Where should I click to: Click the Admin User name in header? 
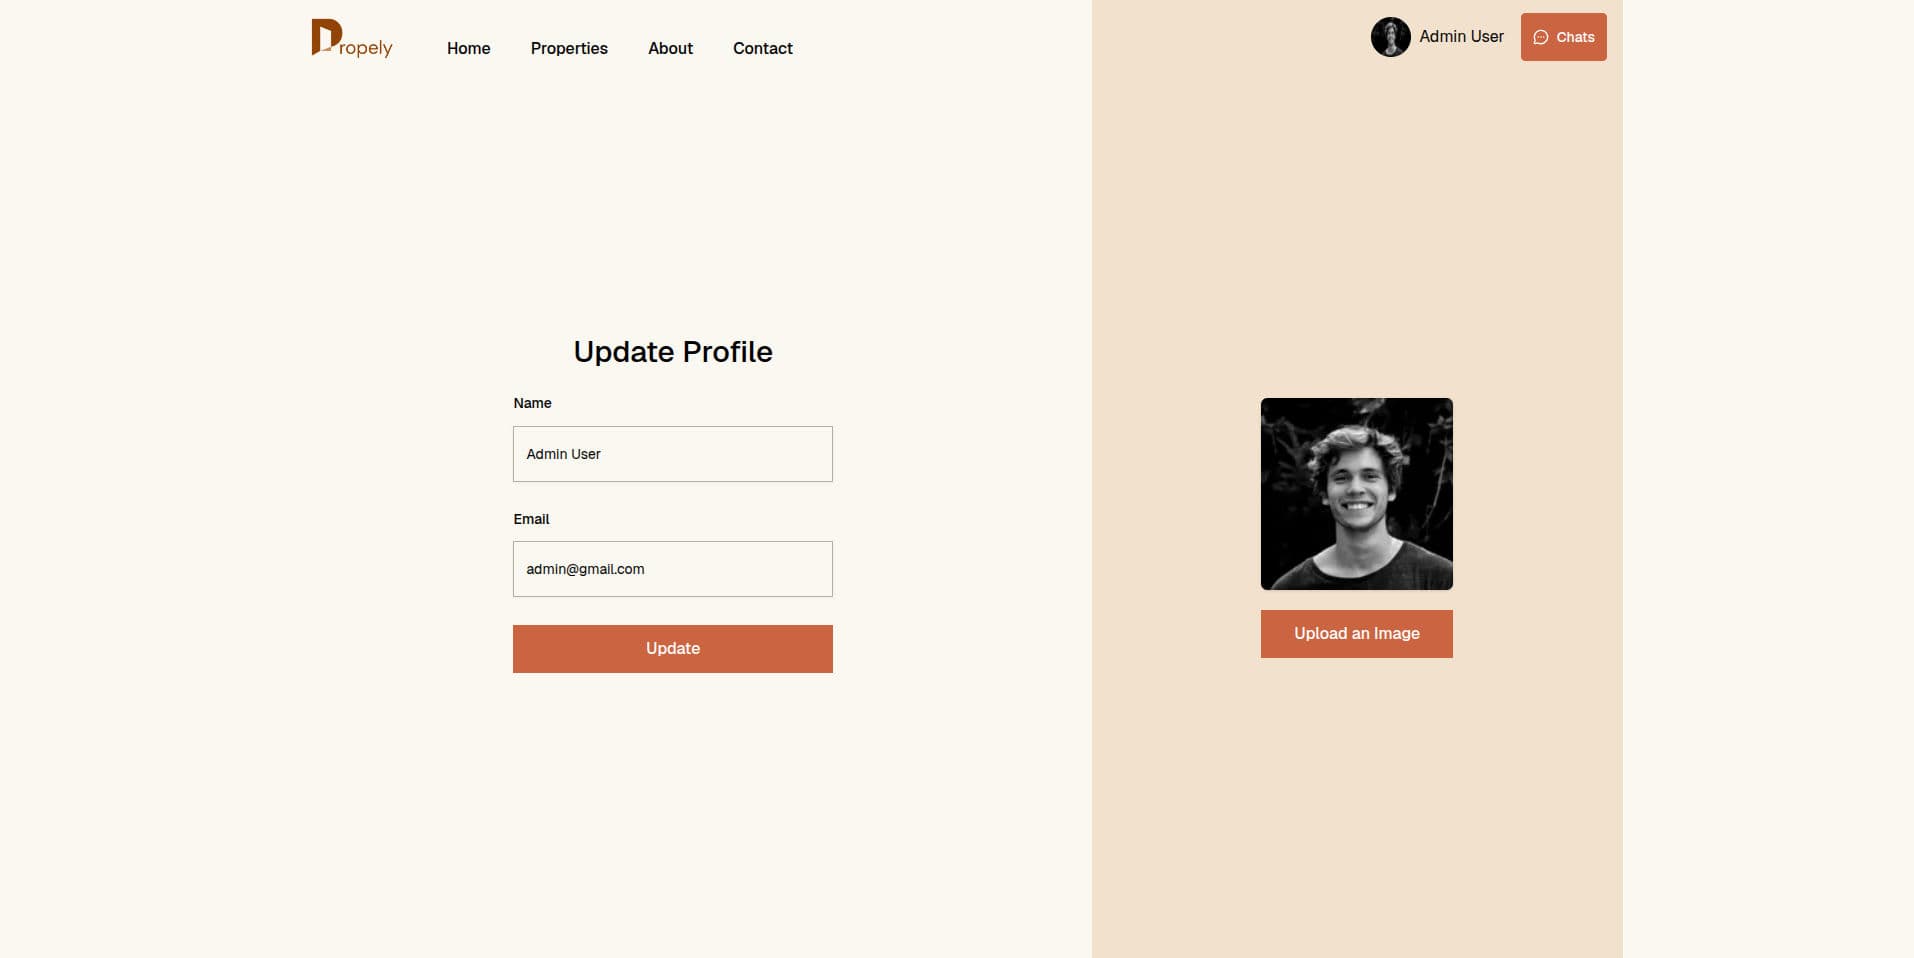pos(1461,36)
